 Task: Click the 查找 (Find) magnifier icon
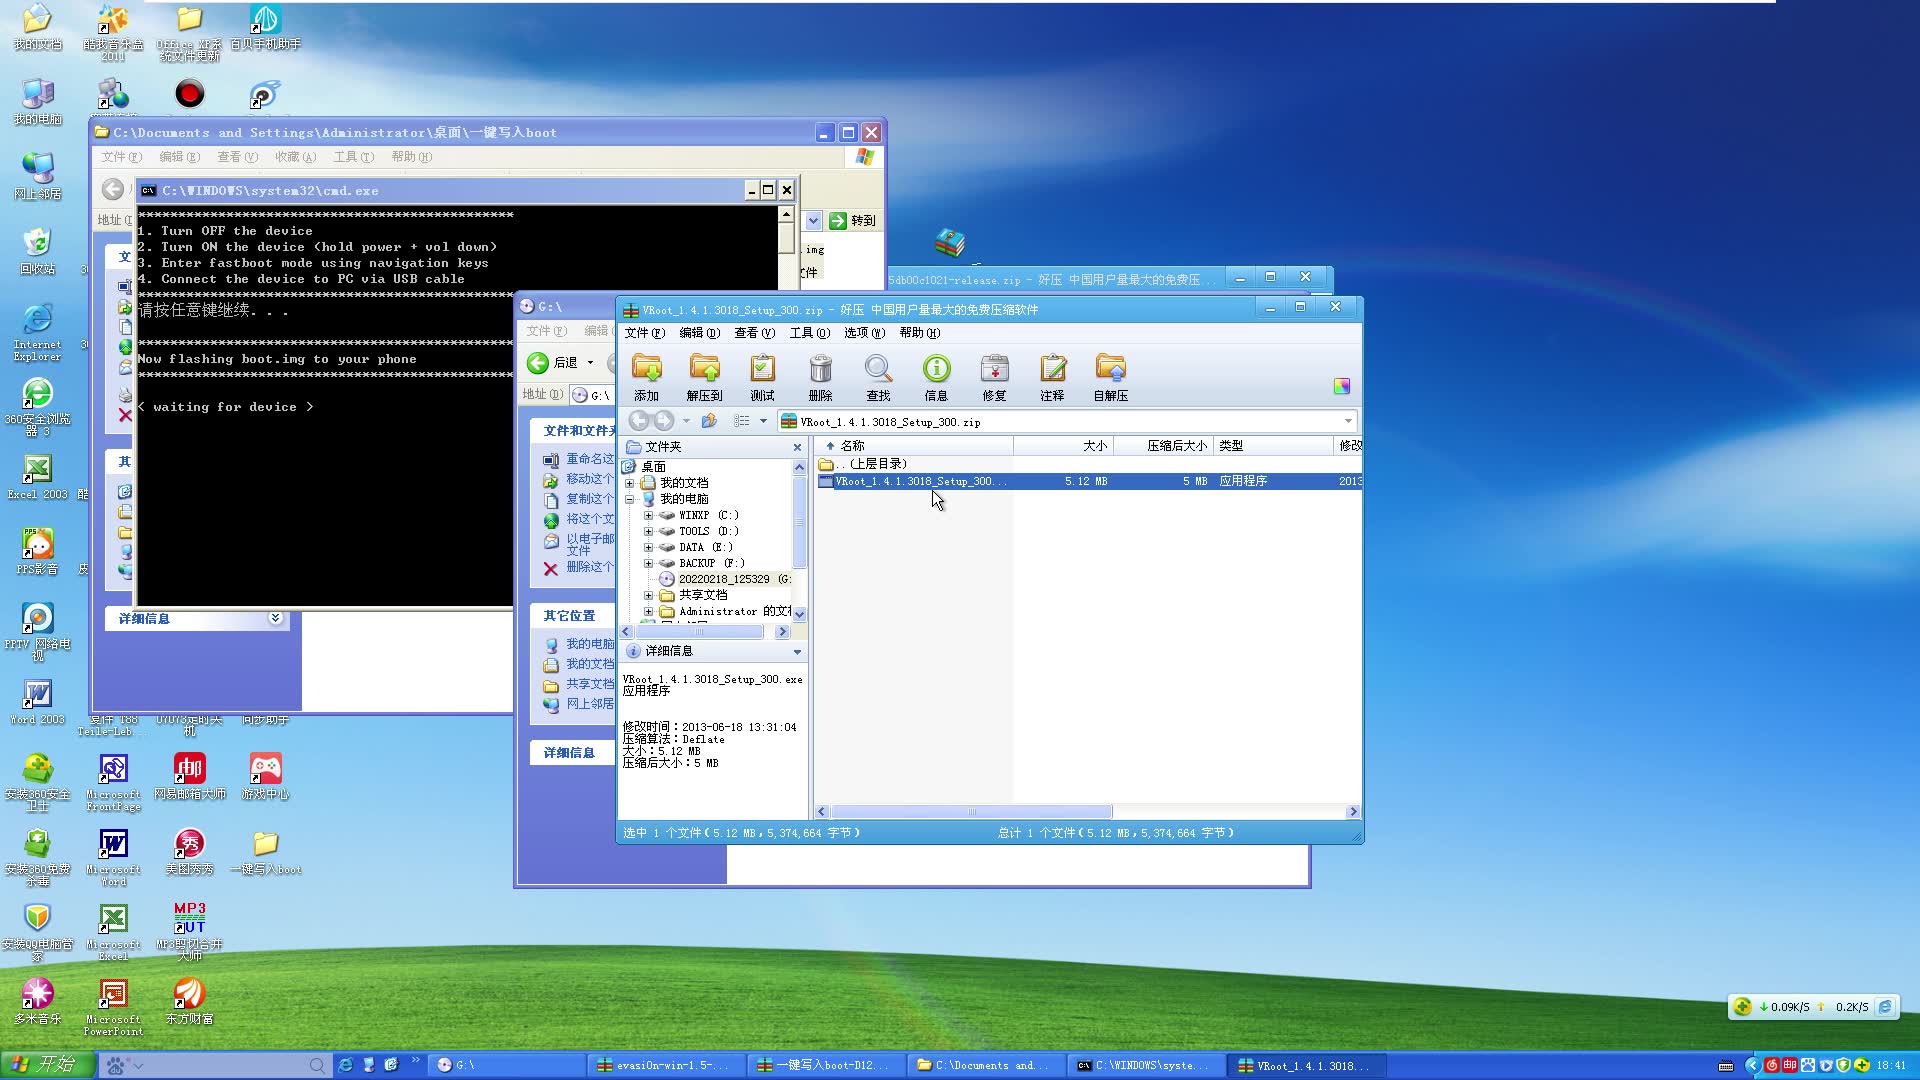point(878,377)
